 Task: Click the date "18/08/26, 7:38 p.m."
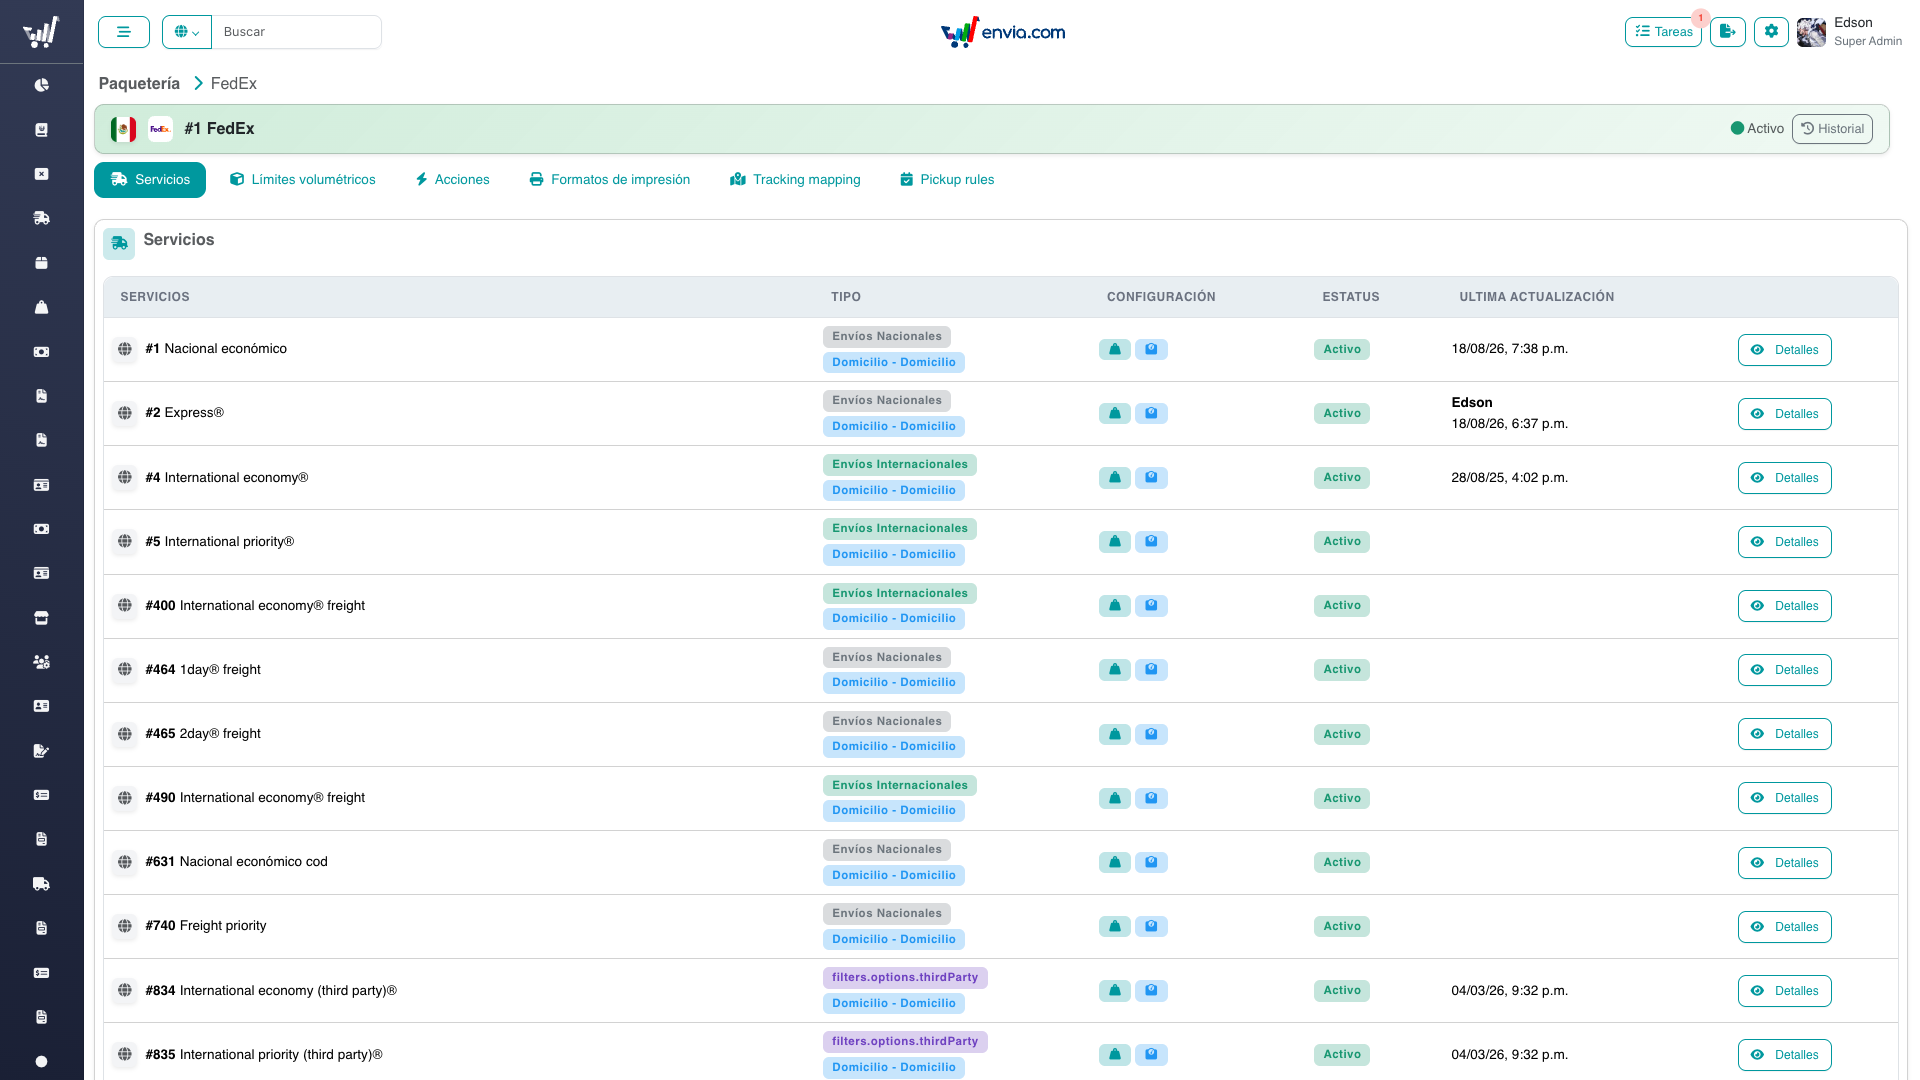click(x=1510, y=349)
